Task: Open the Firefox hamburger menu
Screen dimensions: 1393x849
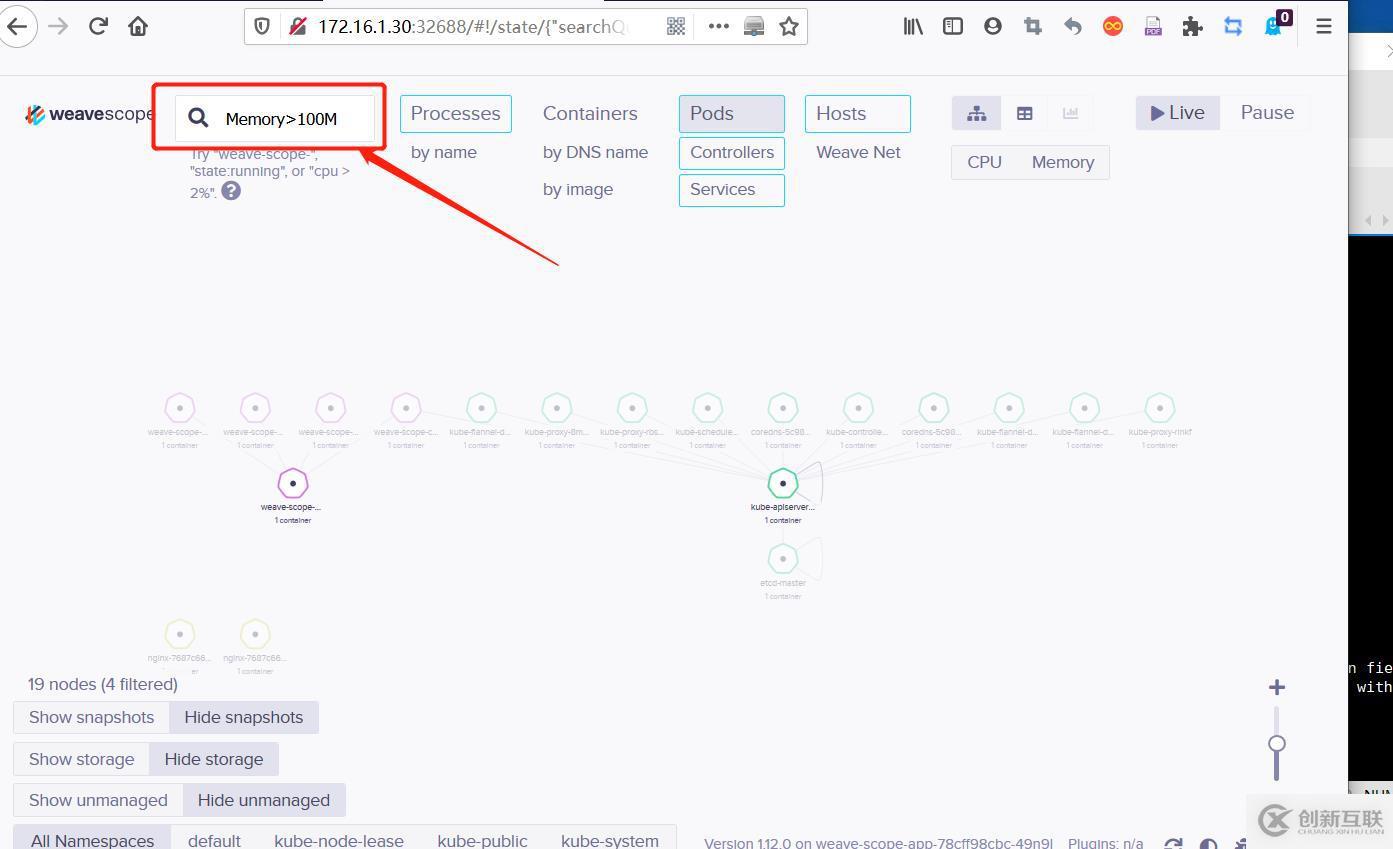Action: click(1323, 27)
